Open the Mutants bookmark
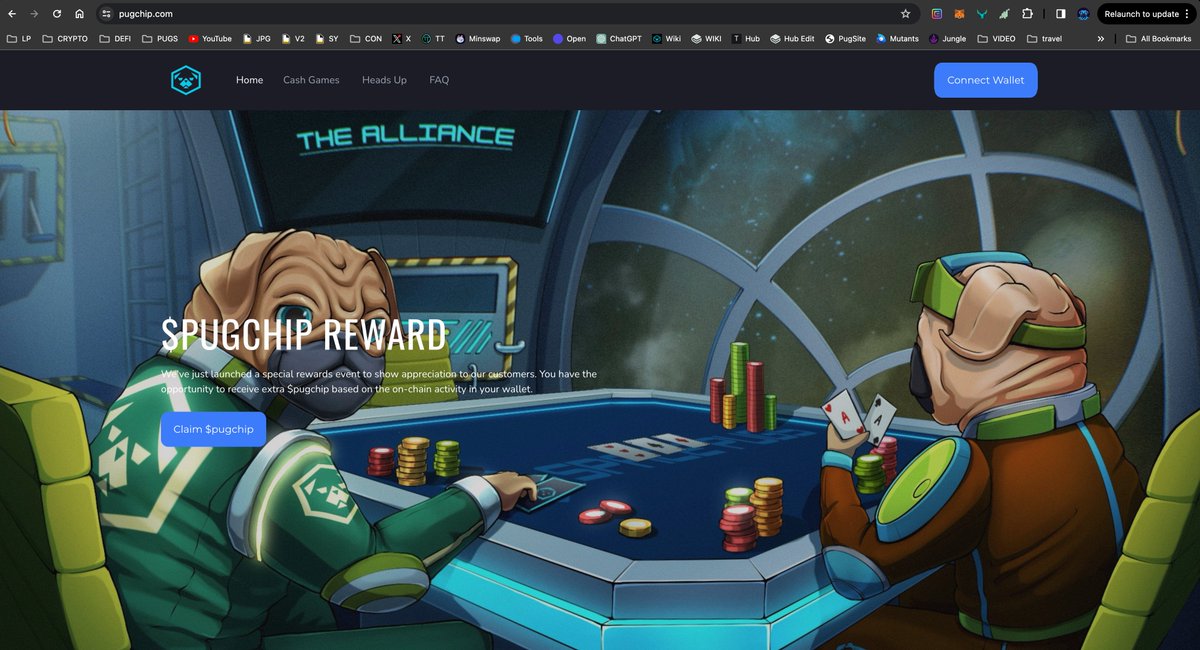1200x650 pixels. pyautogui.click(x=897, y=39)
